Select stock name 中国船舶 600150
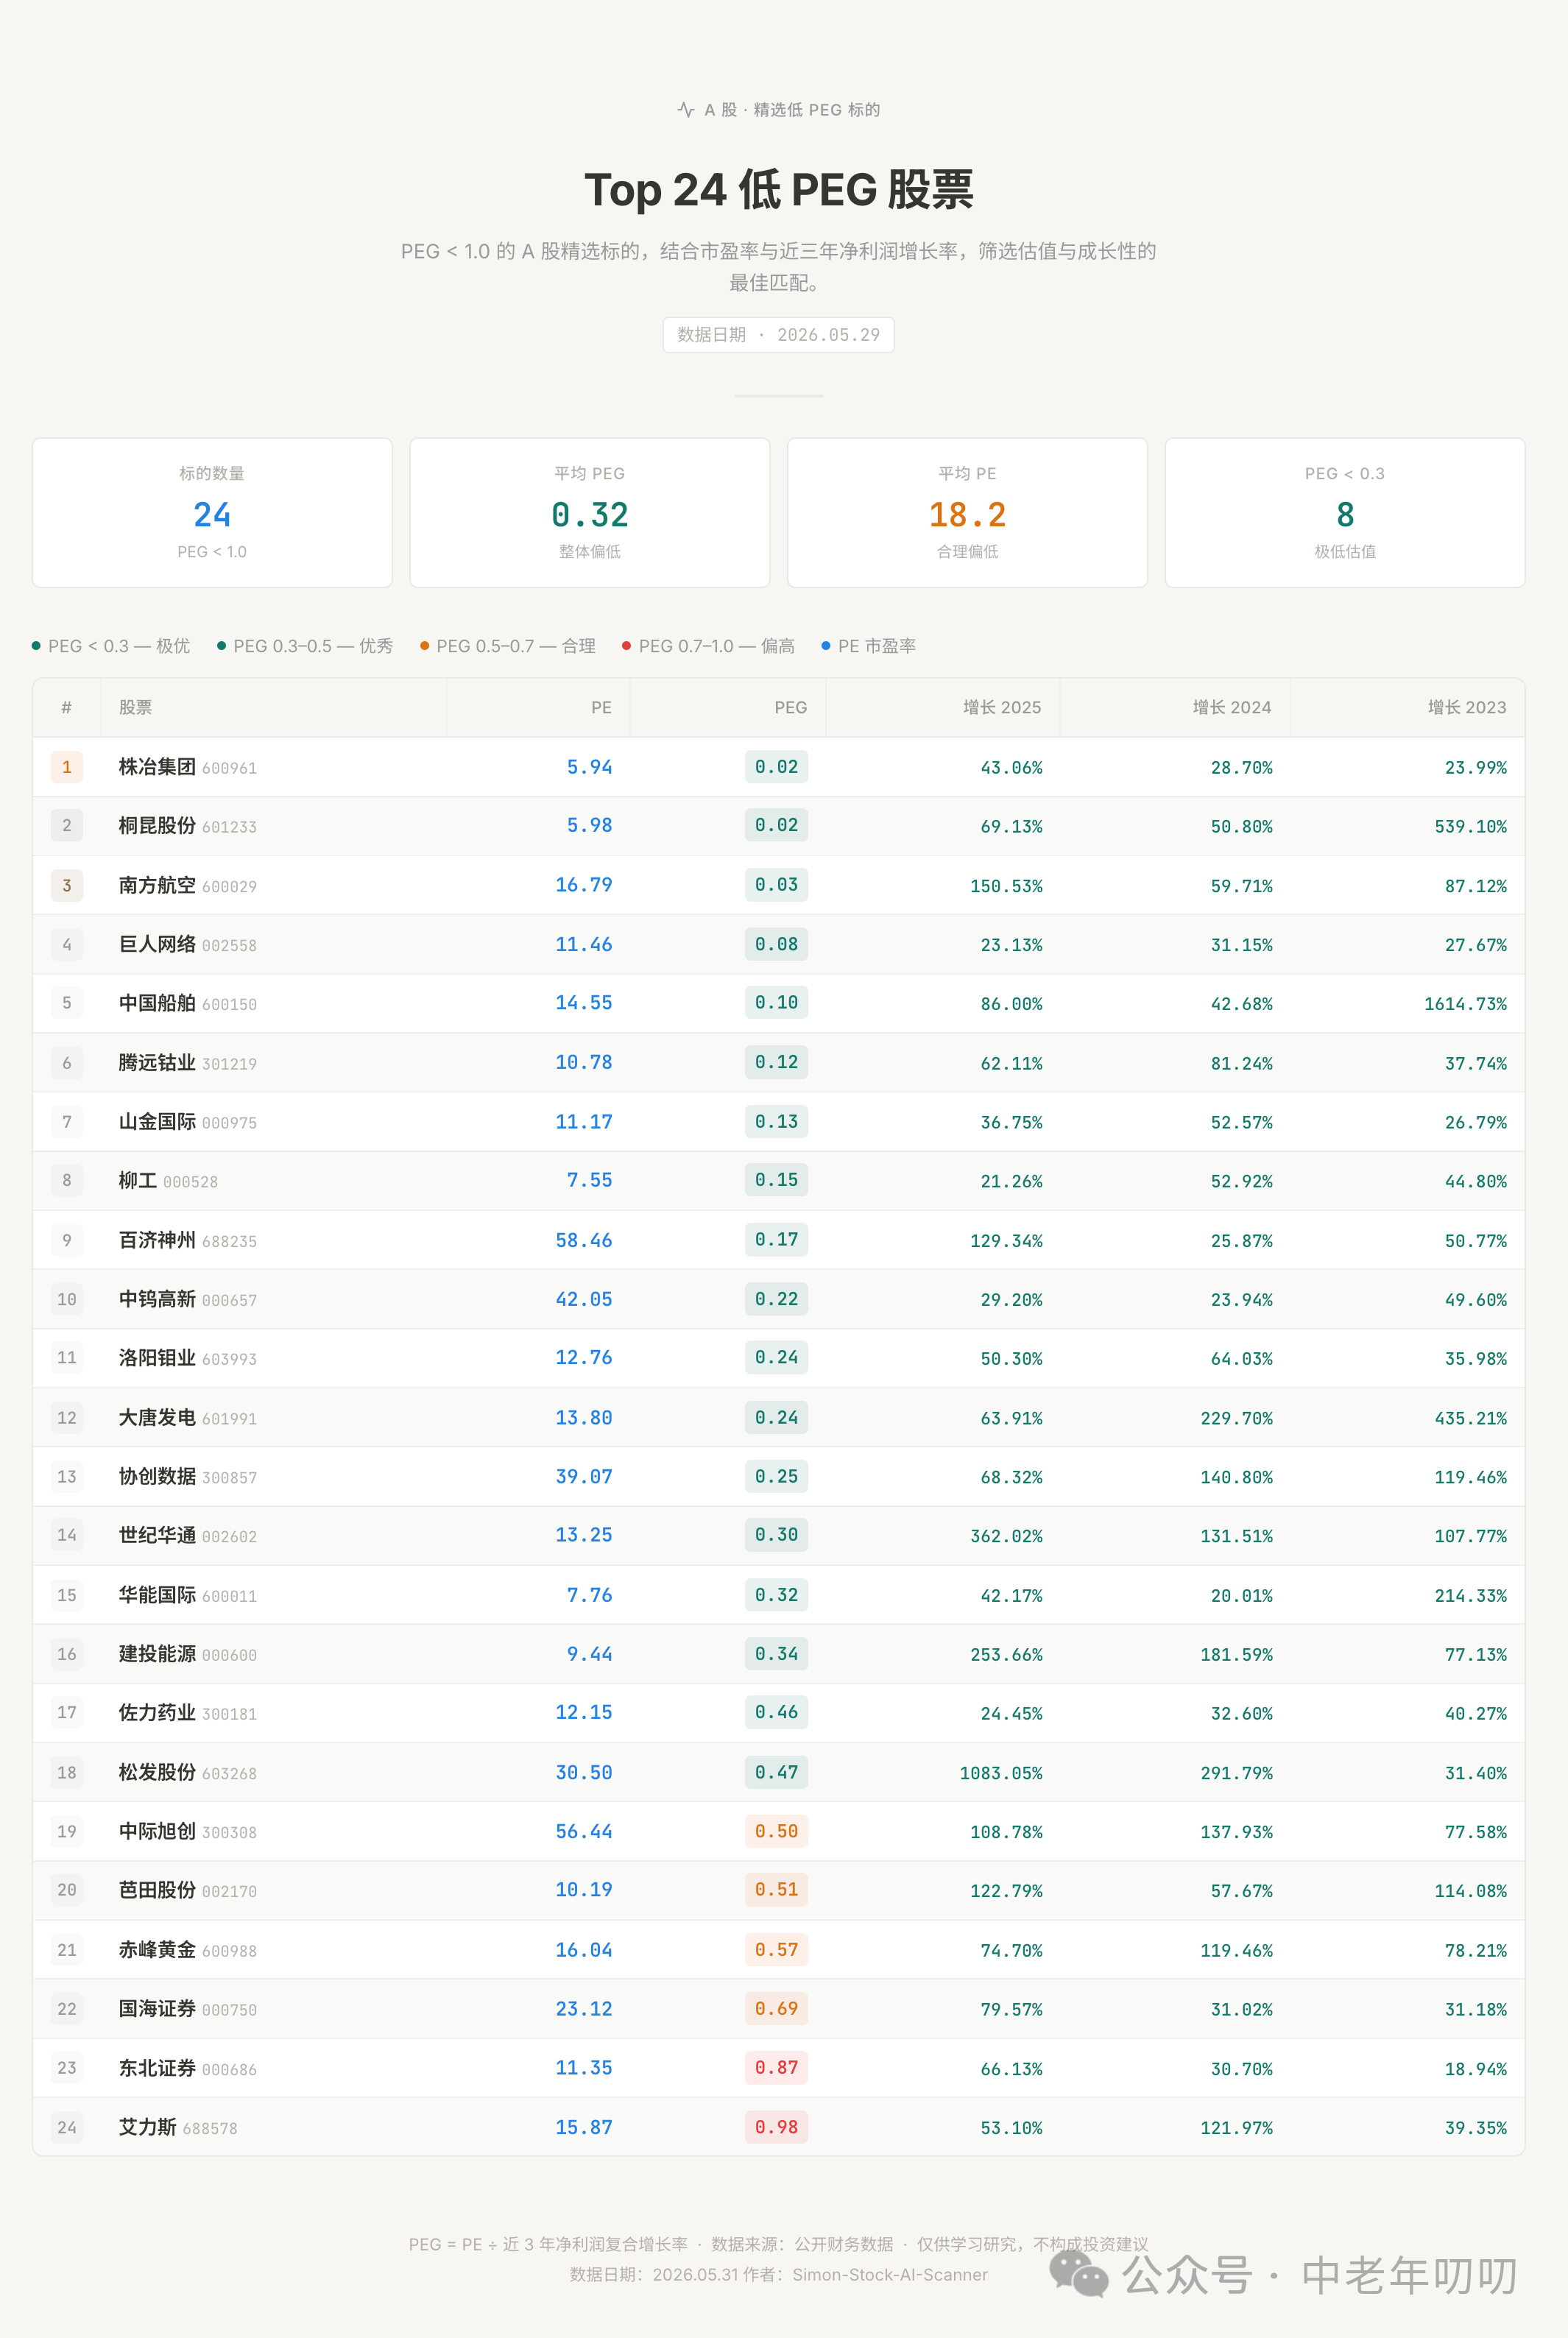Viewport: 1568px width, 2338px height. tap(187, 1003)
